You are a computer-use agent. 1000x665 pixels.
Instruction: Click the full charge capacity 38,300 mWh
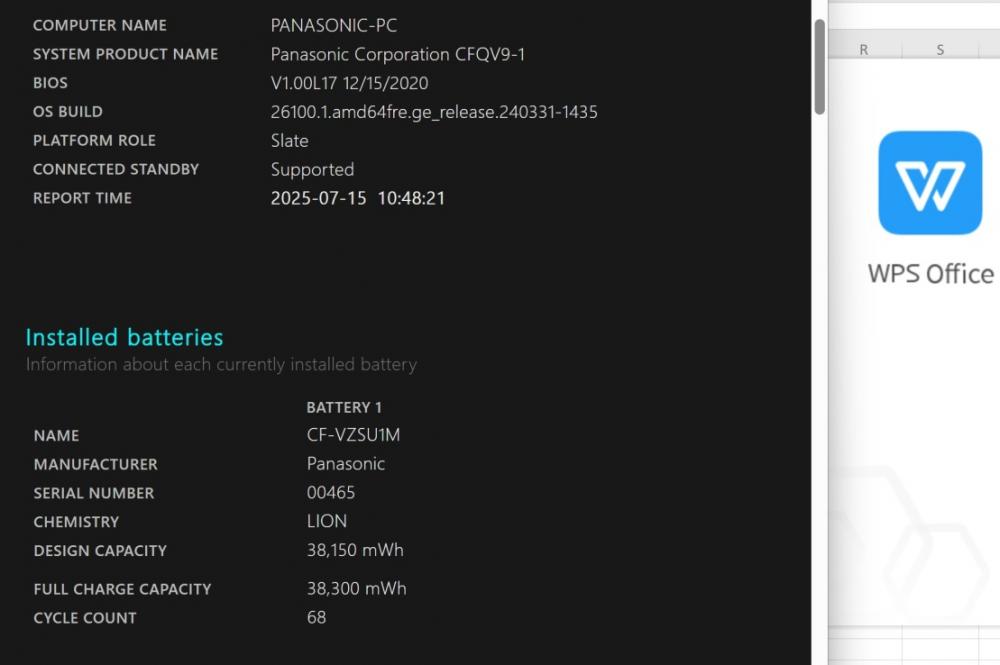click(357, 588)
